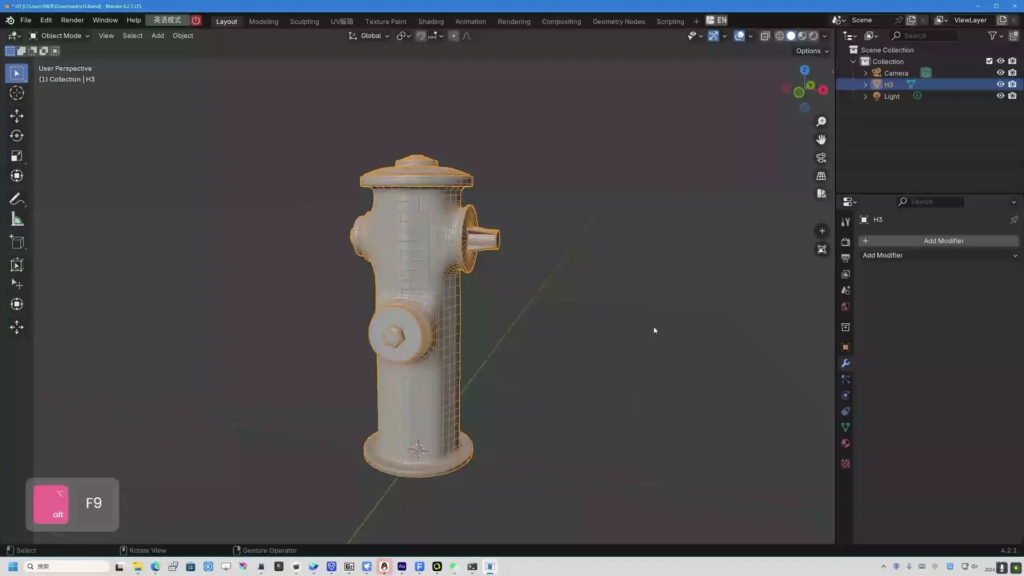Click the Add Cube tool
The width and height of the screenshot is (1024, 576).
pos(17,242)
